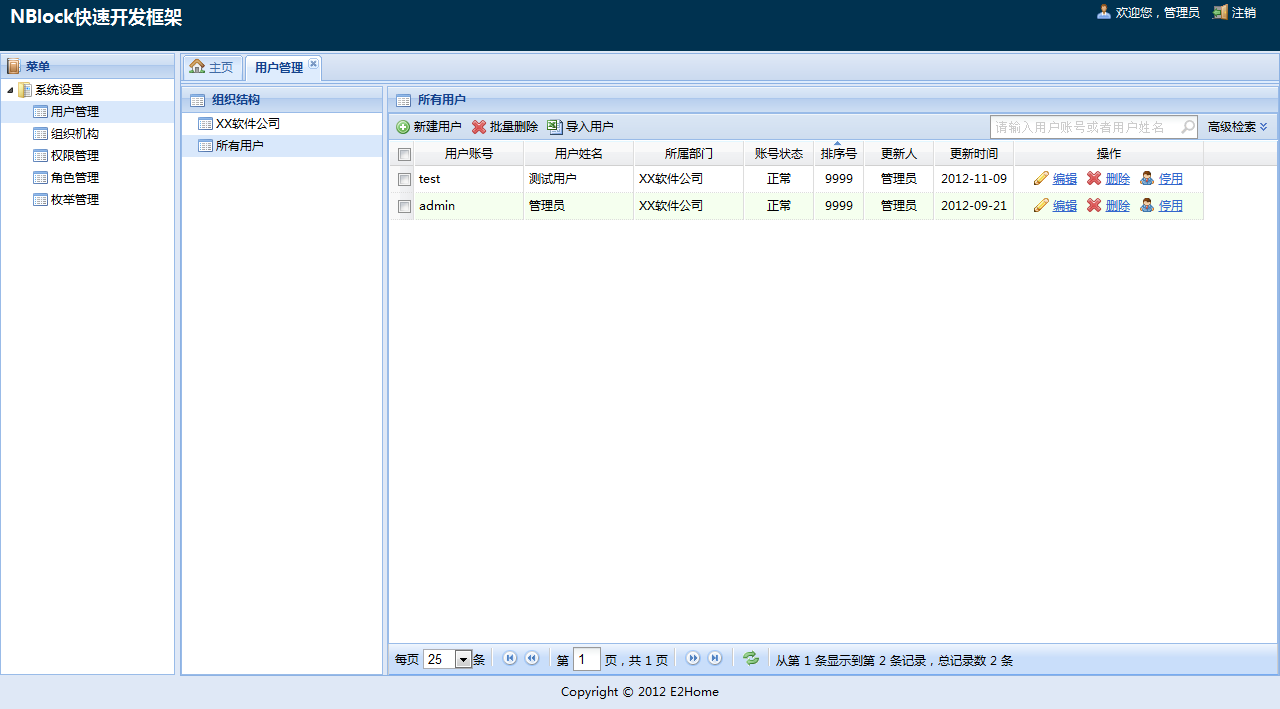This screenshot has width=1280, height=709.
Task: Open 枚举管理 in the left menu tree
Action: click(x=75, y=200)
